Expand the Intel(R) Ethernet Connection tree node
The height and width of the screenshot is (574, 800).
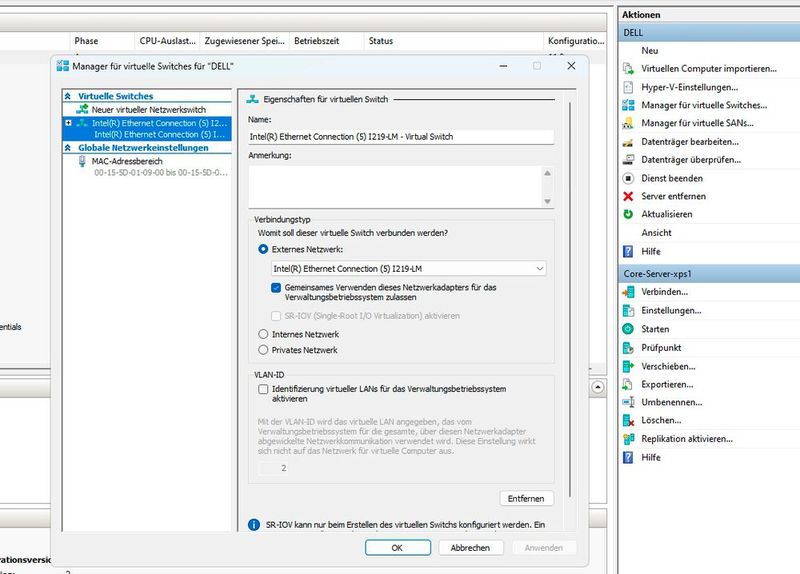(68, 123)
